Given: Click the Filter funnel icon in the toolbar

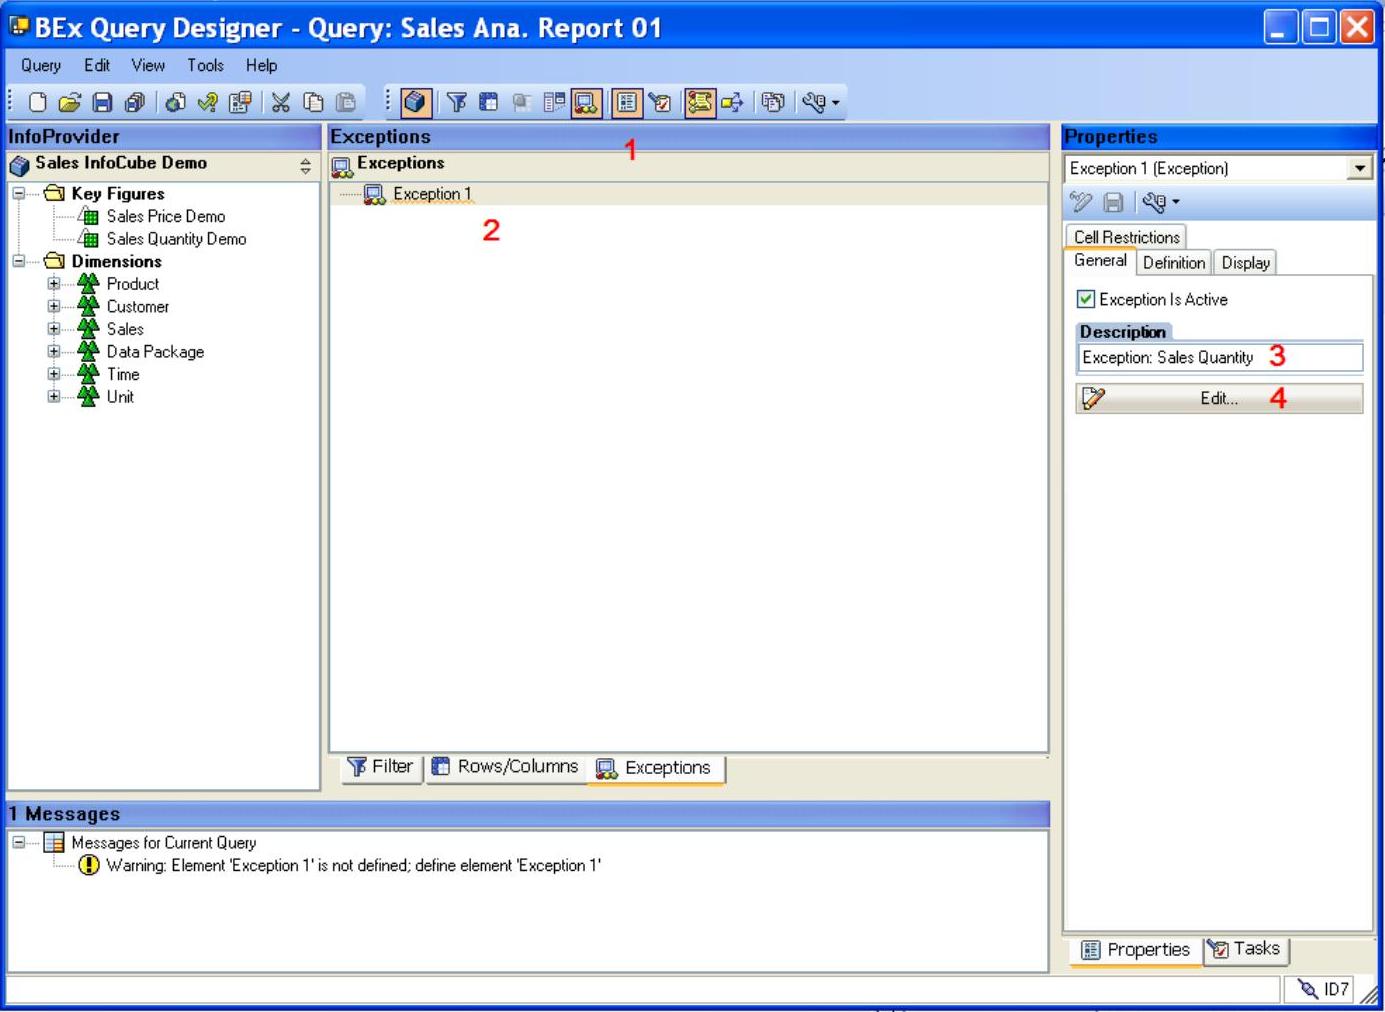Looking at the screenshot, I should click(x=456, y=102).
